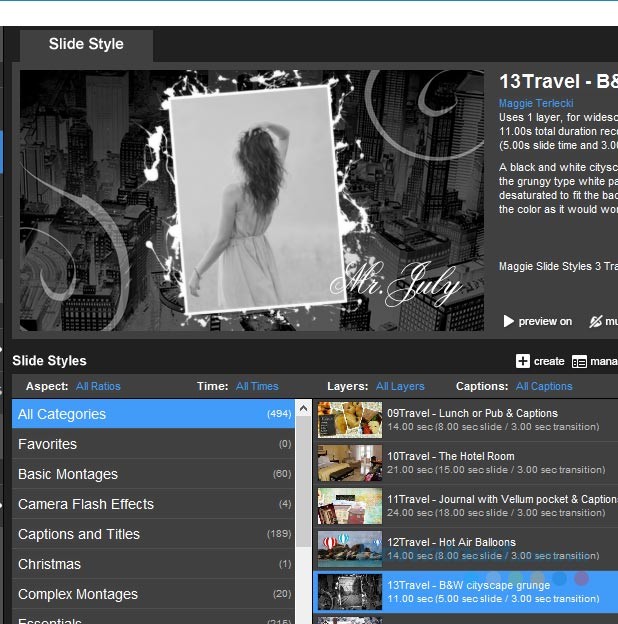
Task: Open the Time All Times filter
Action: [x=257, y=386]
